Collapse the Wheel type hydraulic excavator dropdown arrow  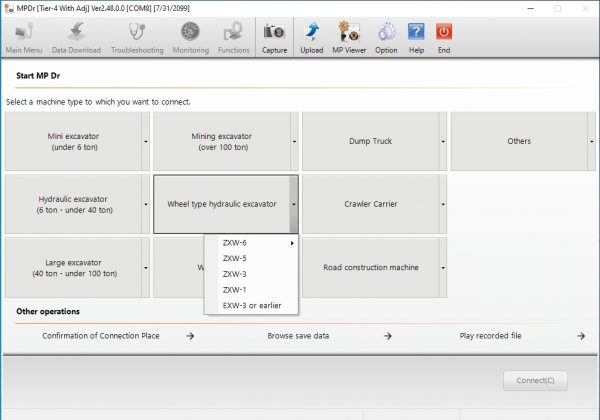(294, 204)
